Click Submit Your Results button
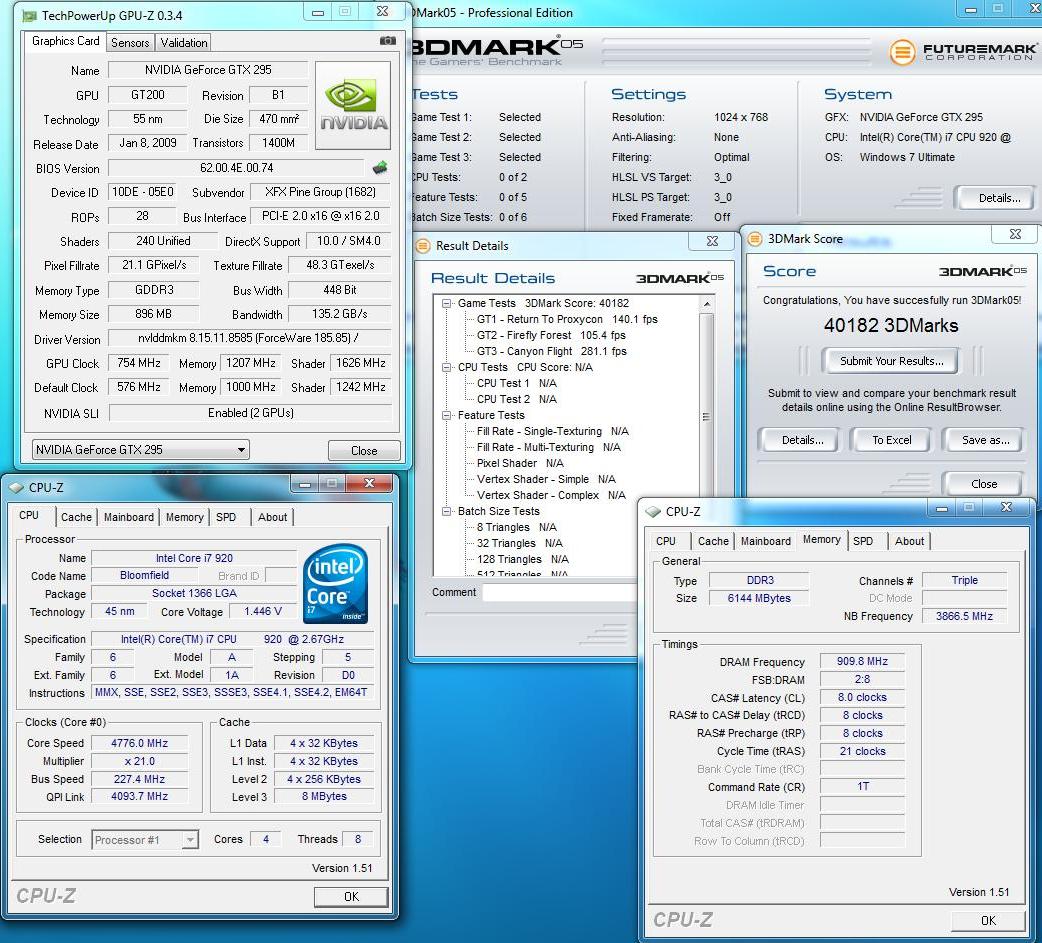Screen dimensions: 1042x943 891,361
